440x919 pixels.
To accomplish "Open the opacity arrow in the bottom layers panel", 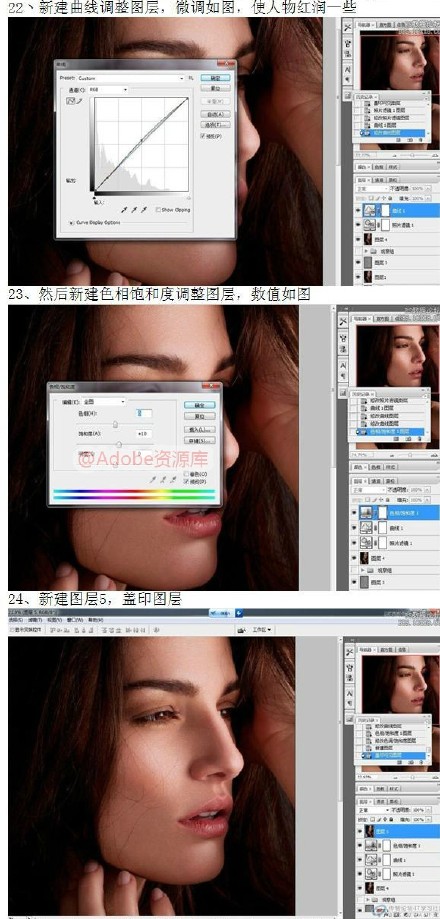I will pyautogui.click(x=428, y=810).
